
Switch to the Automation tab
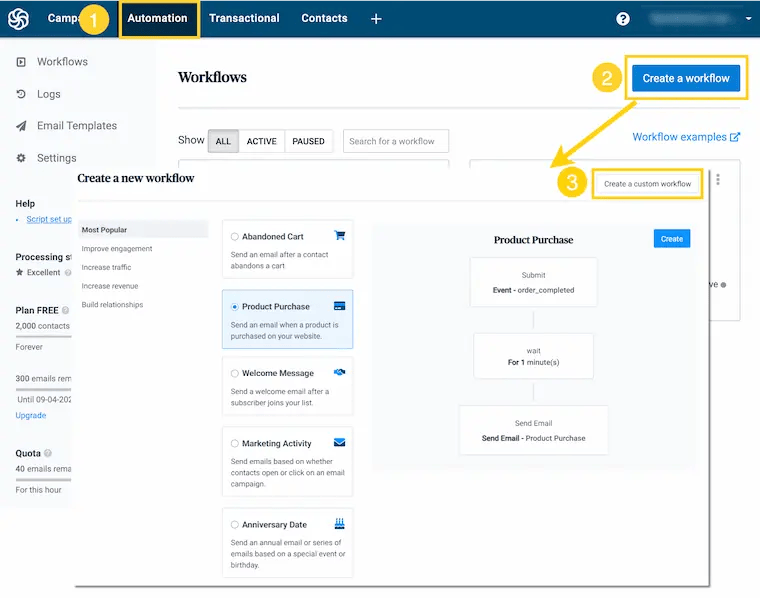[158, 18]
